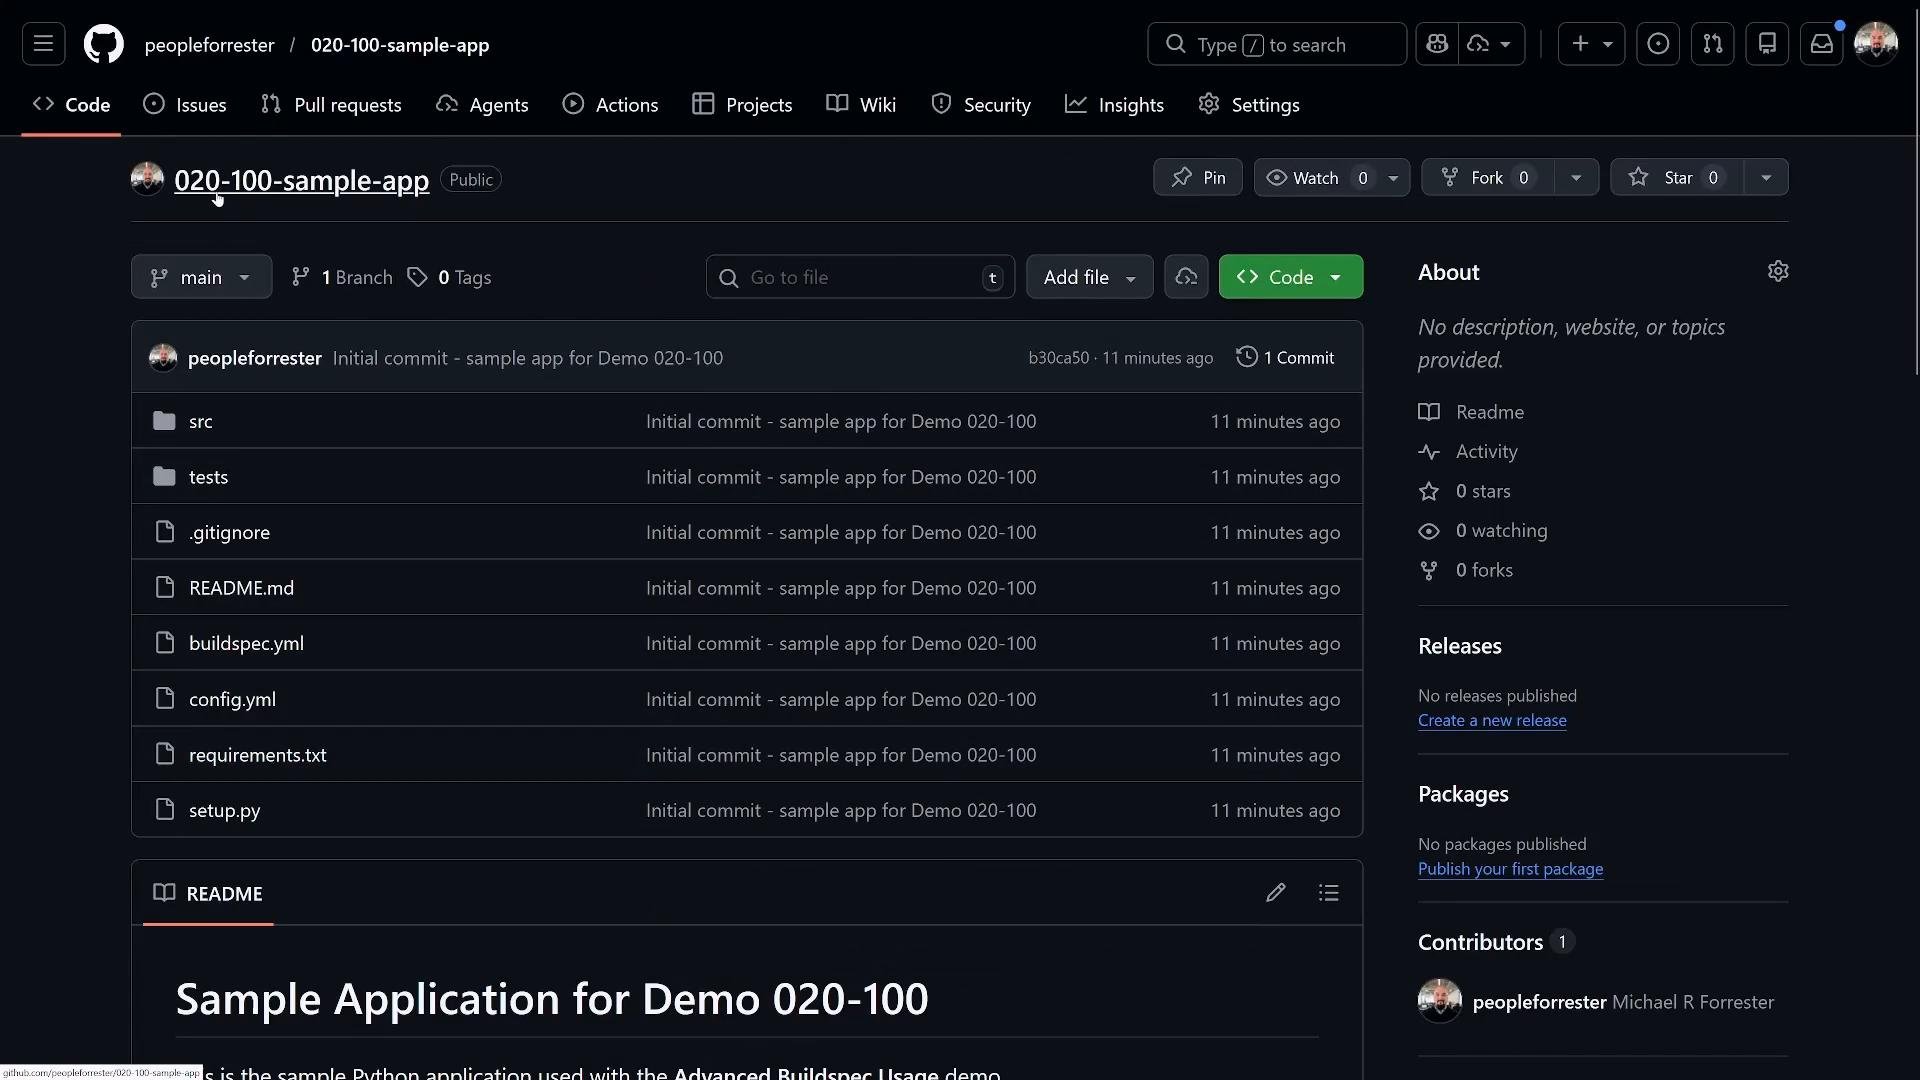Open notifications inbox icon
Screen dimensions: 1920x1080
point(1822,44)
